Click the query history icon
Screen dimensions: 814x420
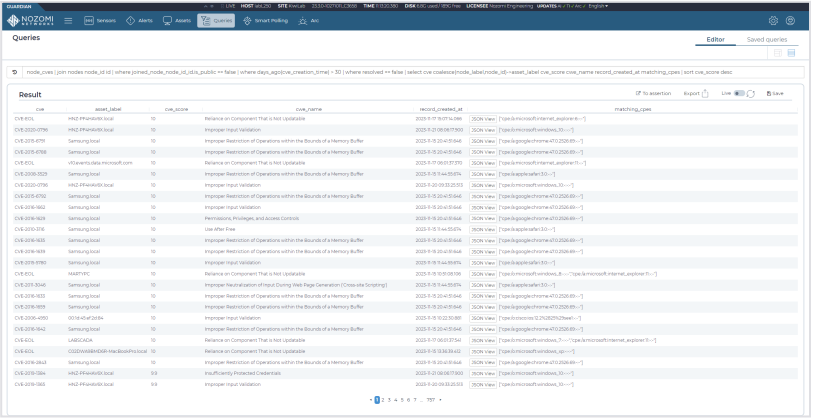click(15, 72)
